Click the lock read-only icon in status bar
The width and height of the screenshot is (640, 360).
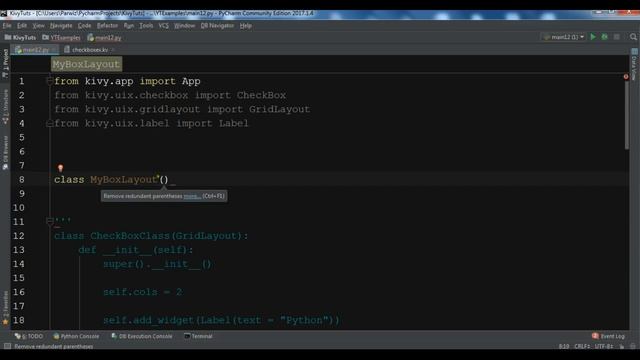622,347
